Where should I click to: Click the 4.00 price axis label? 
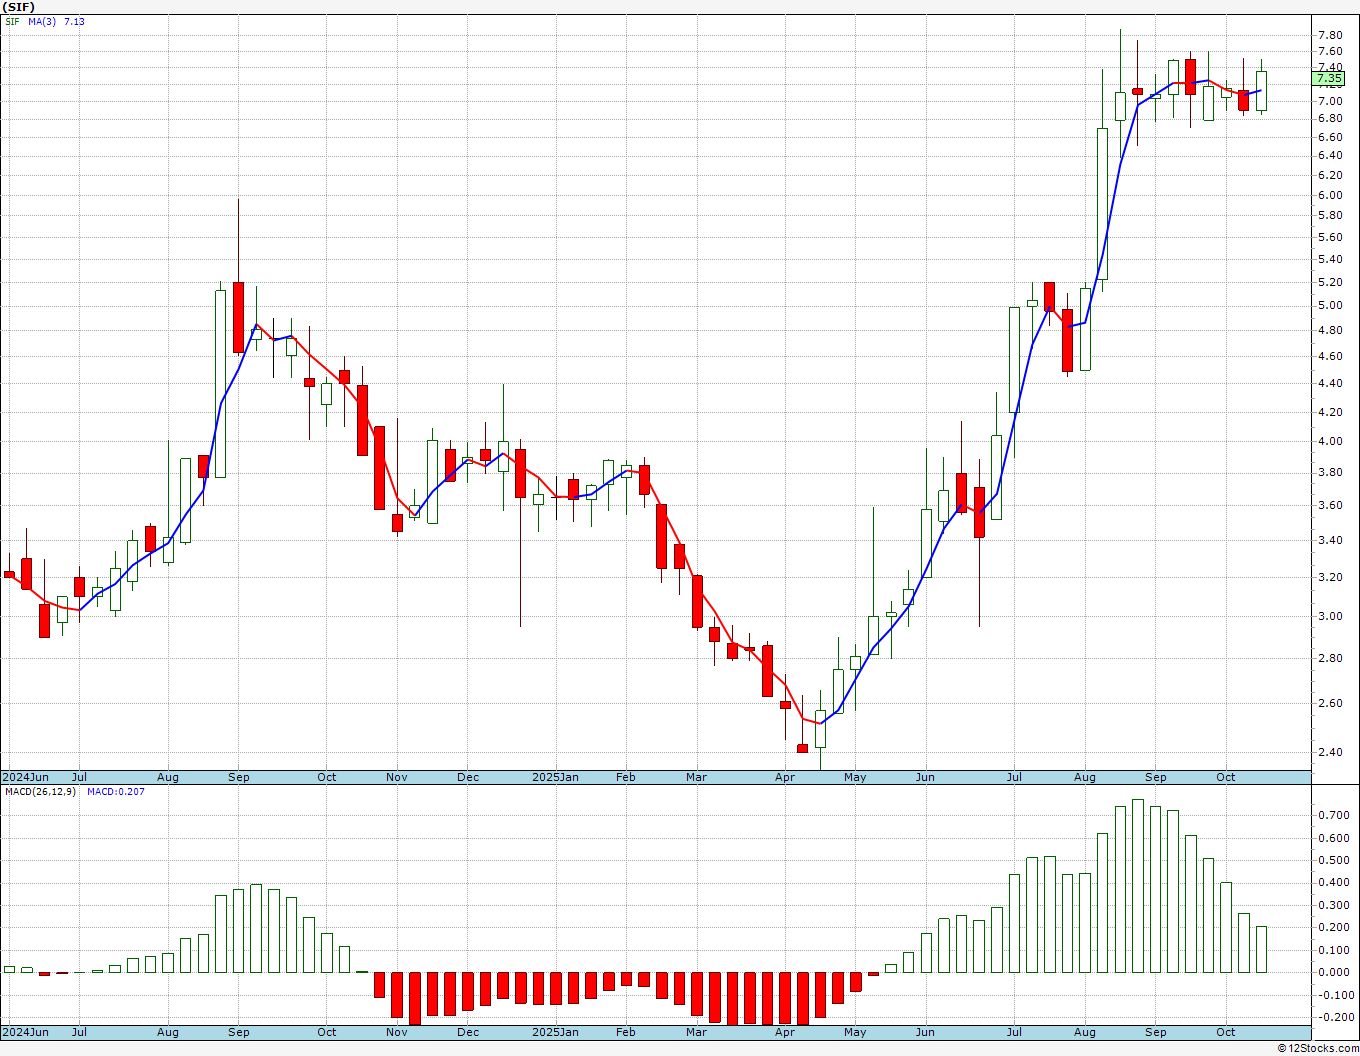coord(1329,441)
